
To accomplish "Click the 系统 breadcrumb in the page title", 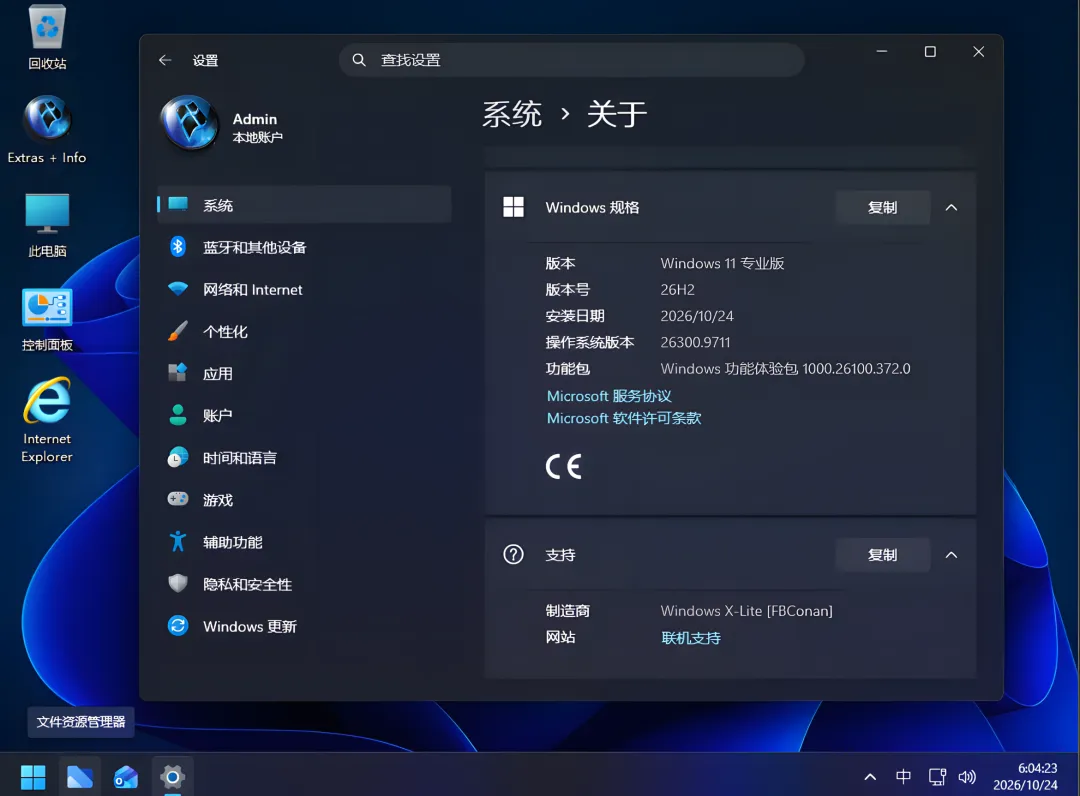I will pos(512,114).
